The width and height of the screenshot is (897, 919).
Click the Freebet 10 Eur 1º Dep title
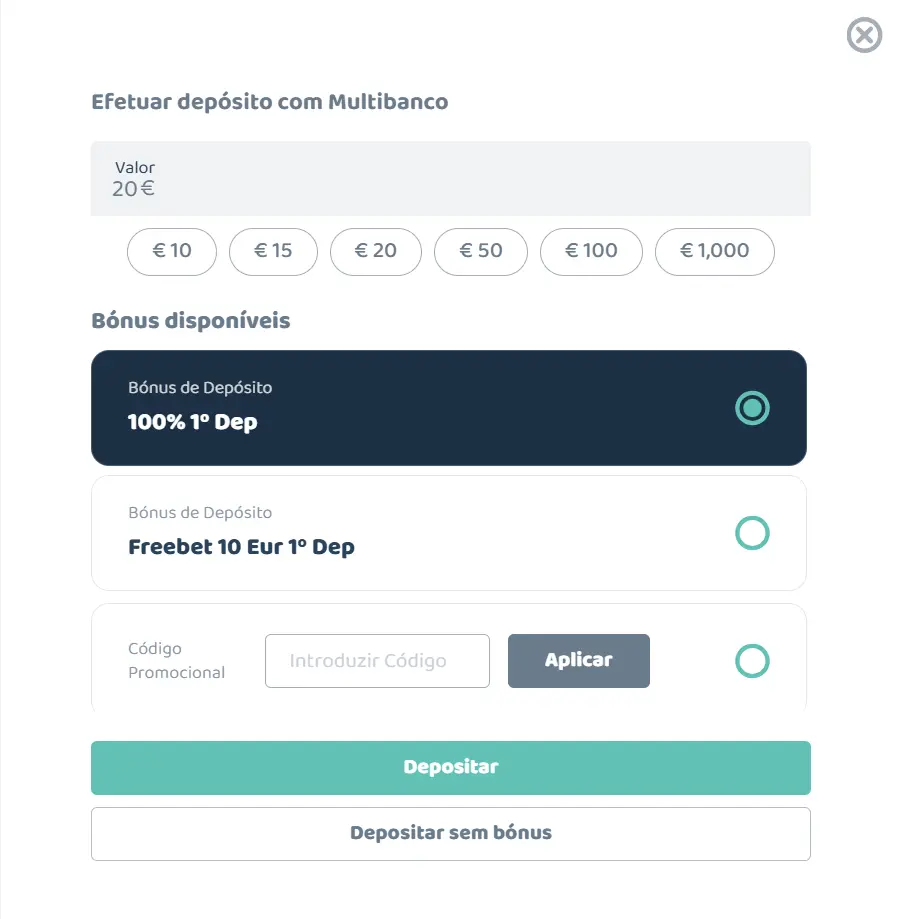(x=241, y=547)
